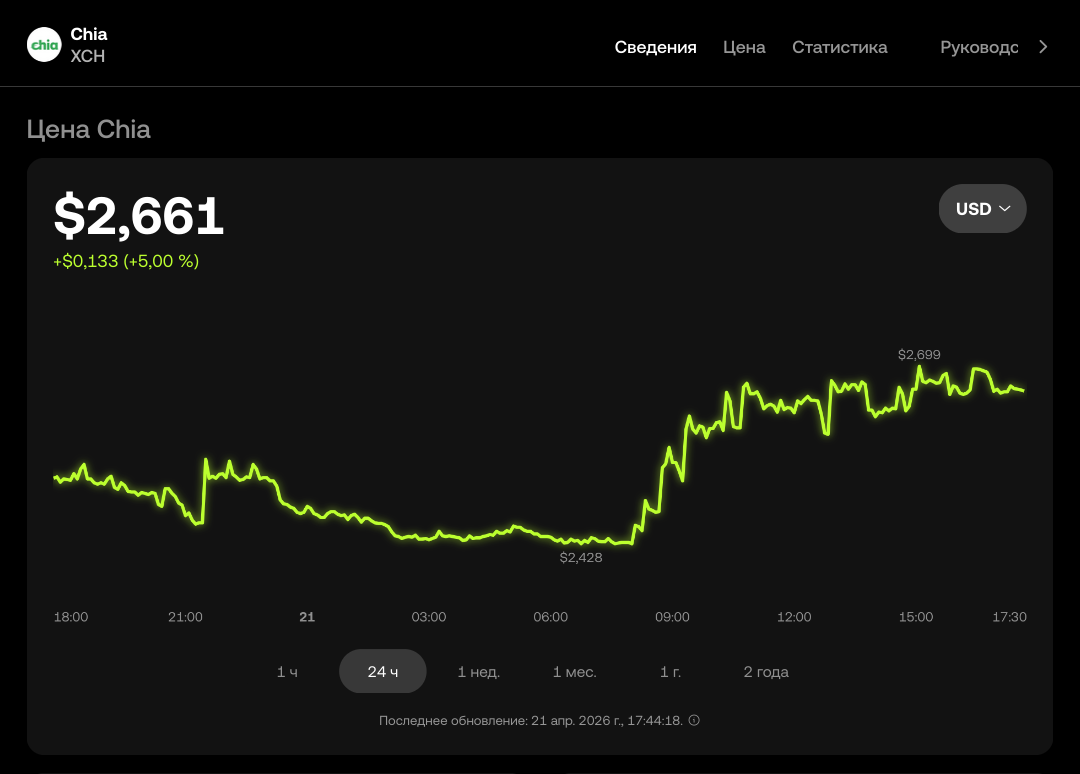Click the 12:00 axis label

(x=794, y=617)
